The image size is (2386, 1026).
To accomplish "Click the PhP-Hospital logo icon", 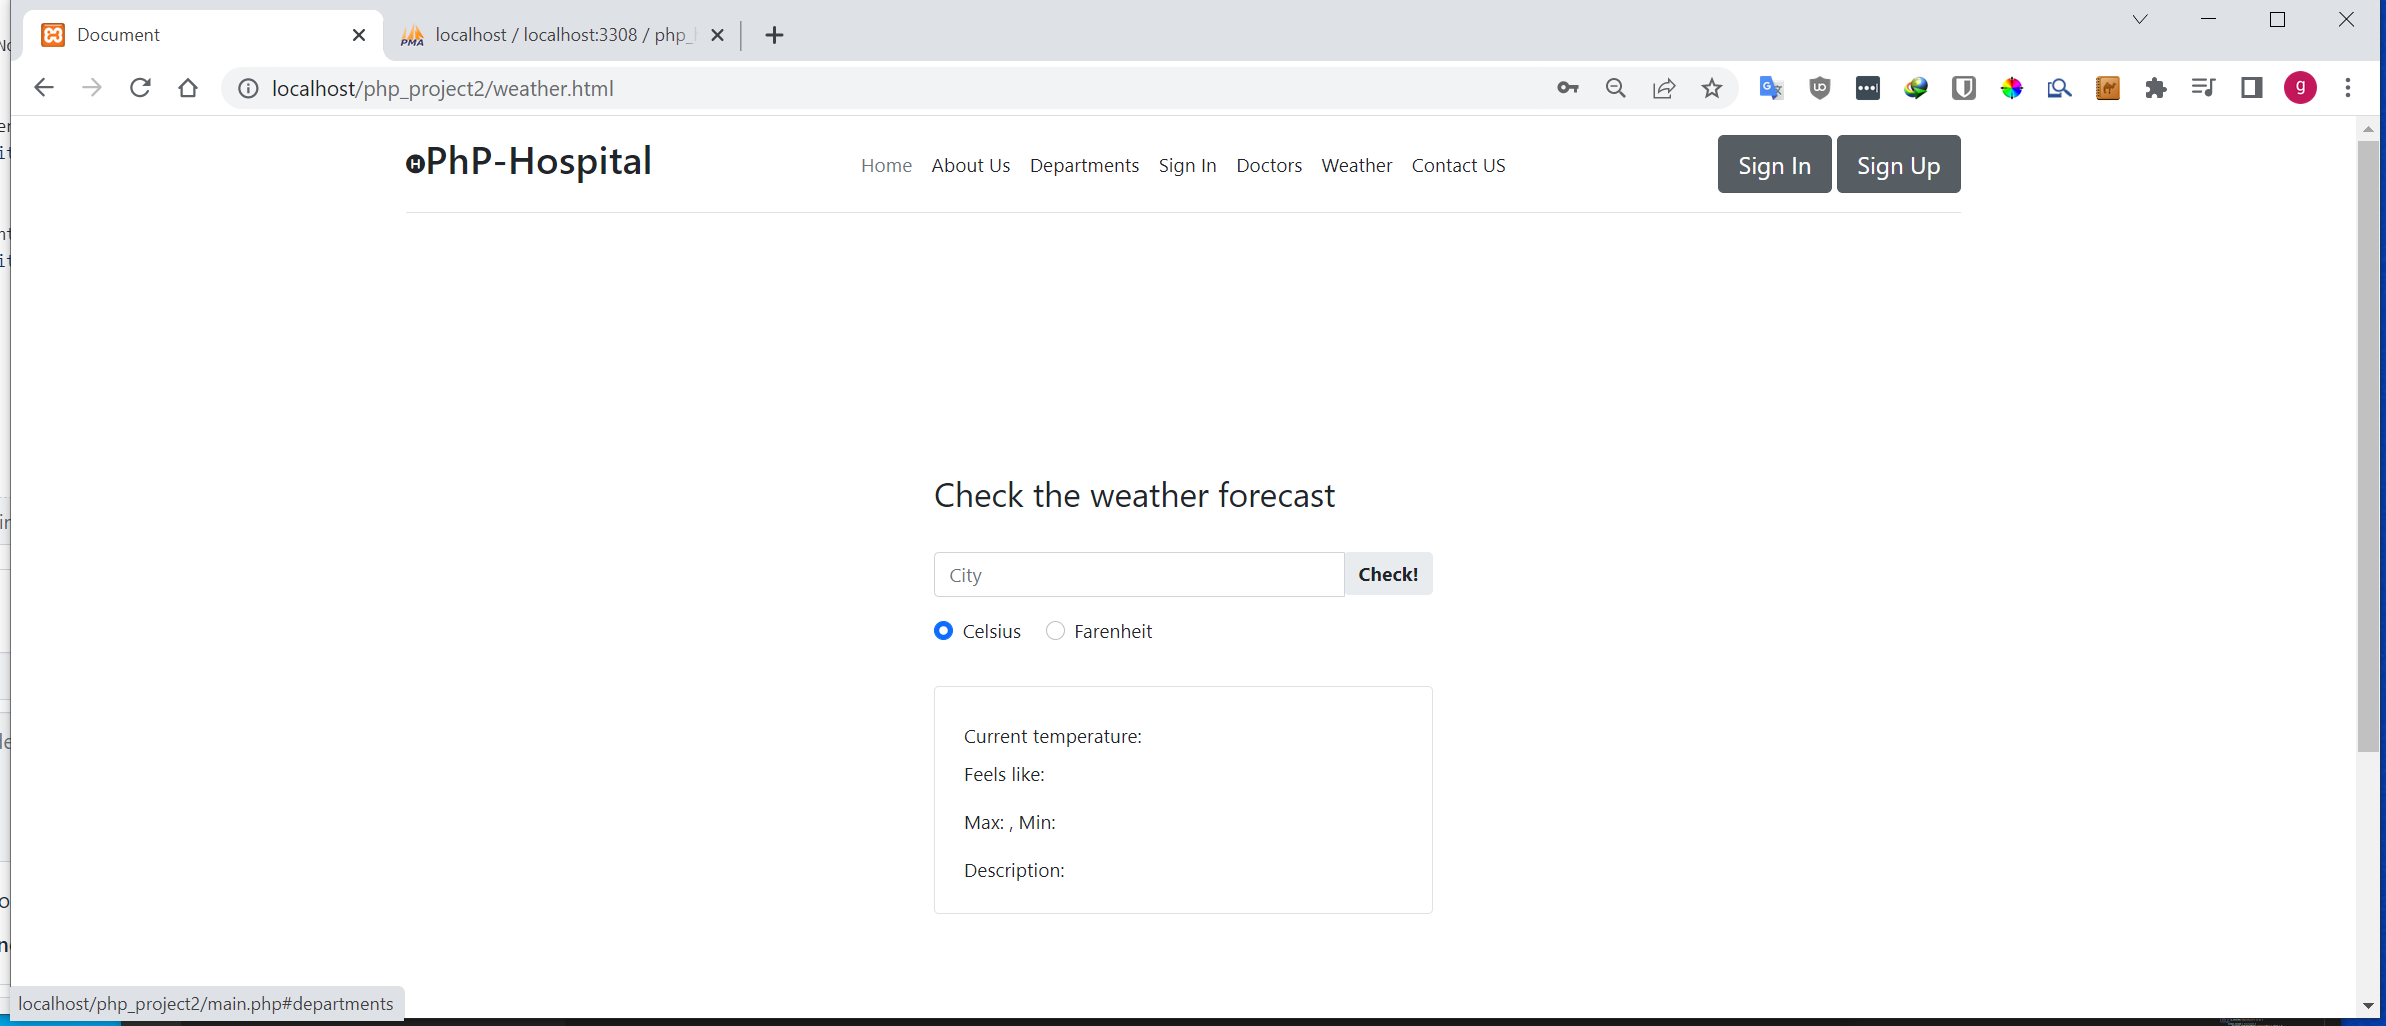I will 415,164.
